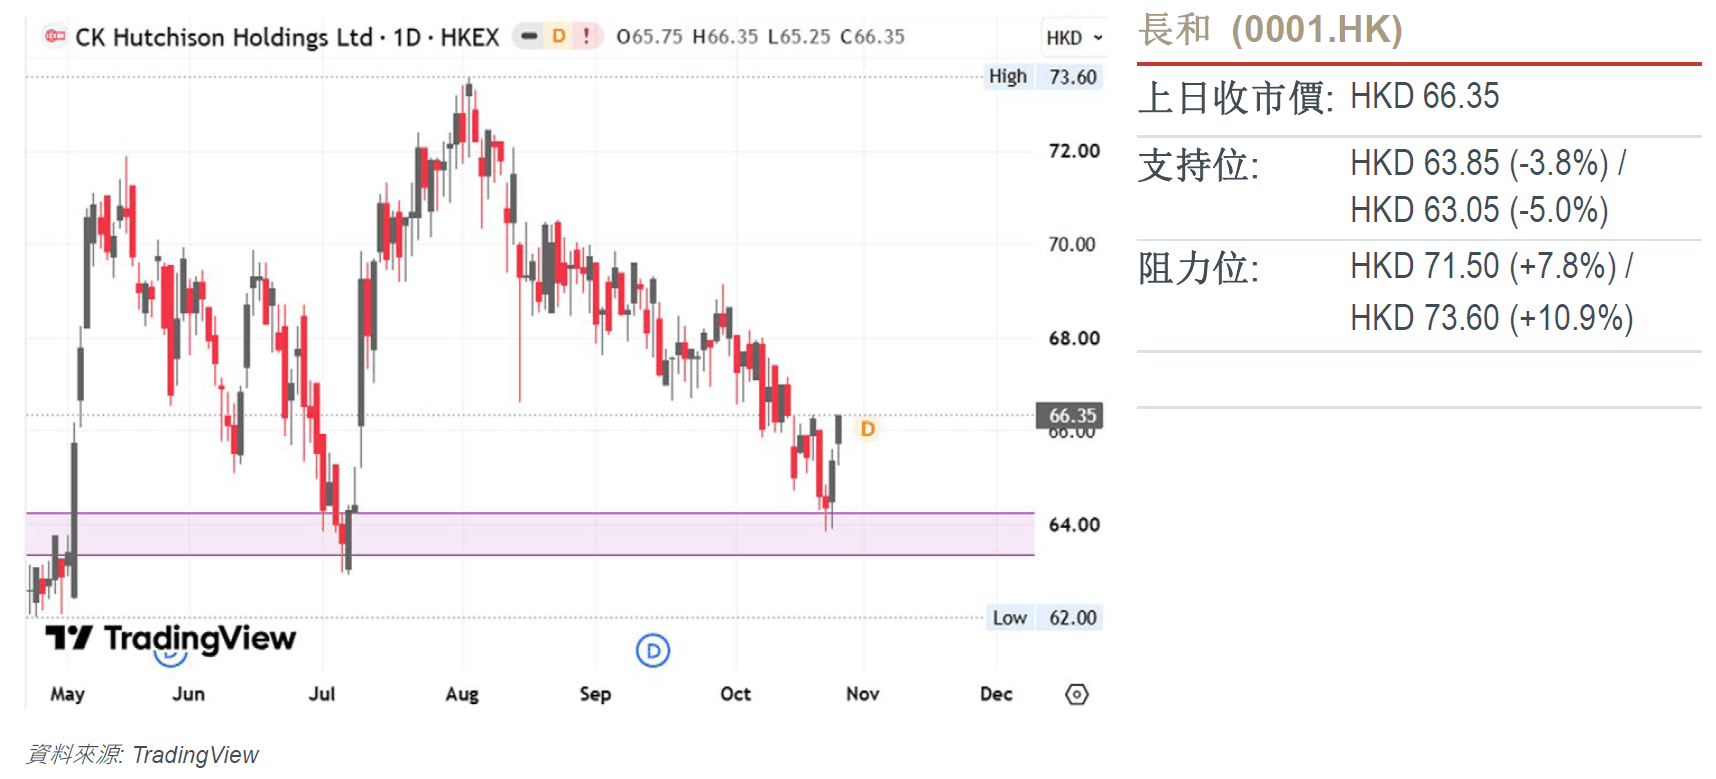Click the High 73.60 price label
Viewport: 1716px width, 779px height.
point(1043,77)
